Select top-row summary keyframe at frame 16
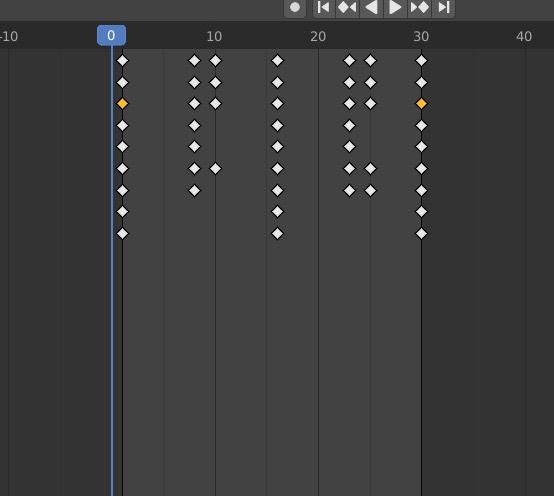This screenshot has width=554, height=496. point(277,60)
